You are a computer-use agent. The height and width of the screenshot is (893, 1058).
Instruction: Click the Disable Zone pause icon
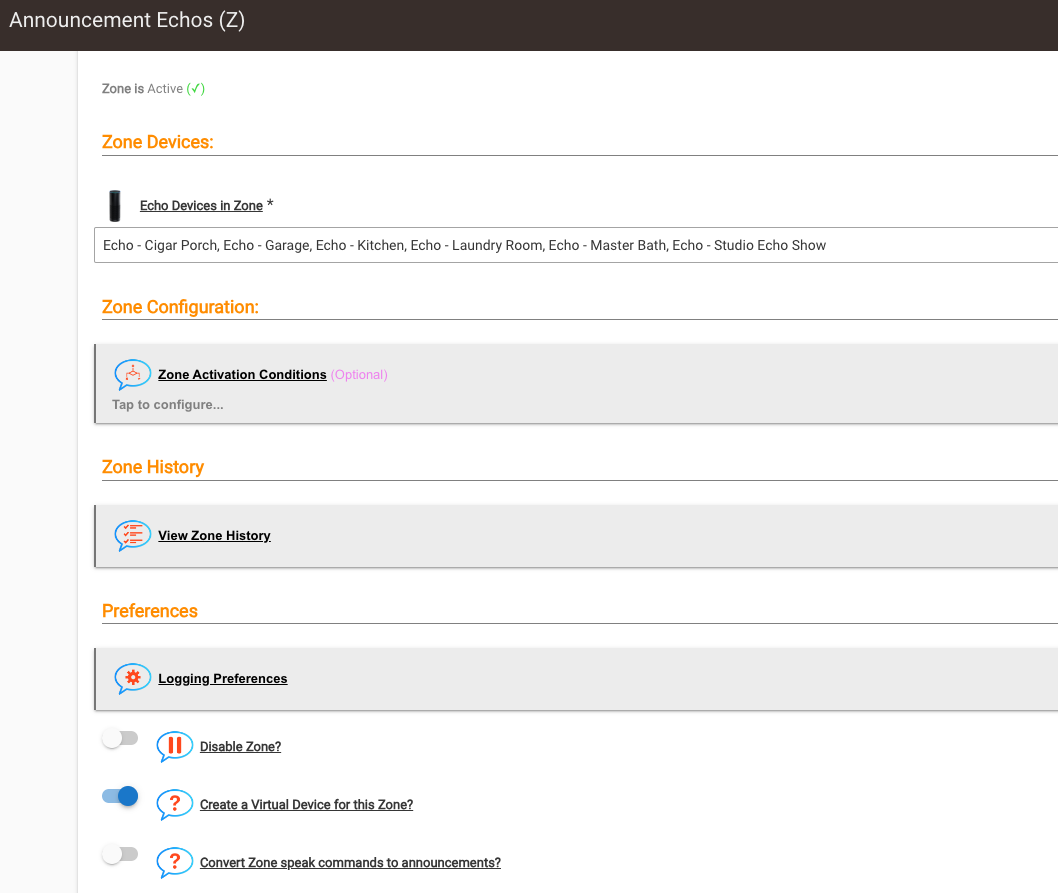tap(174, 747)
